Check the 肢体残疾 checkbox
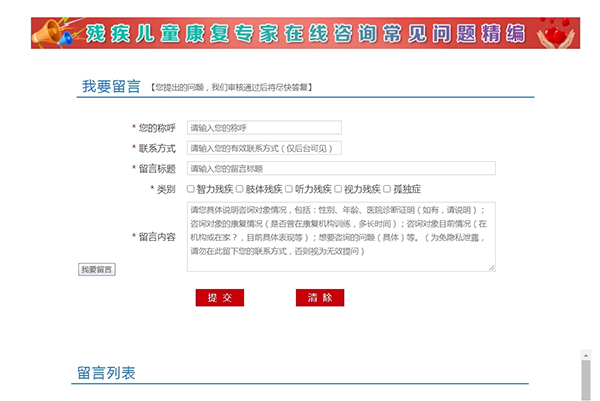Screen dimensions: 600x401 [x=240, y=188]
